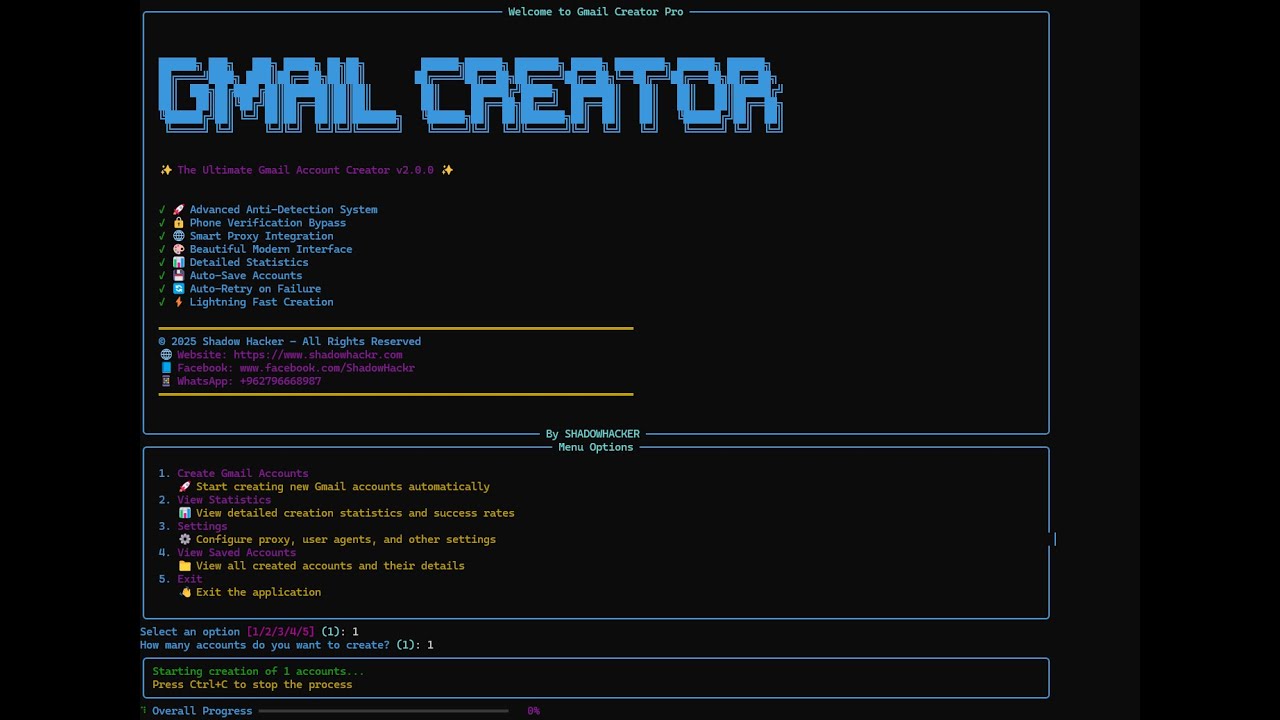Viewport: 1280px width, 720px height.
Task: Click Start creating new Gmail accounts automatically description
Action: pos(343,486)
